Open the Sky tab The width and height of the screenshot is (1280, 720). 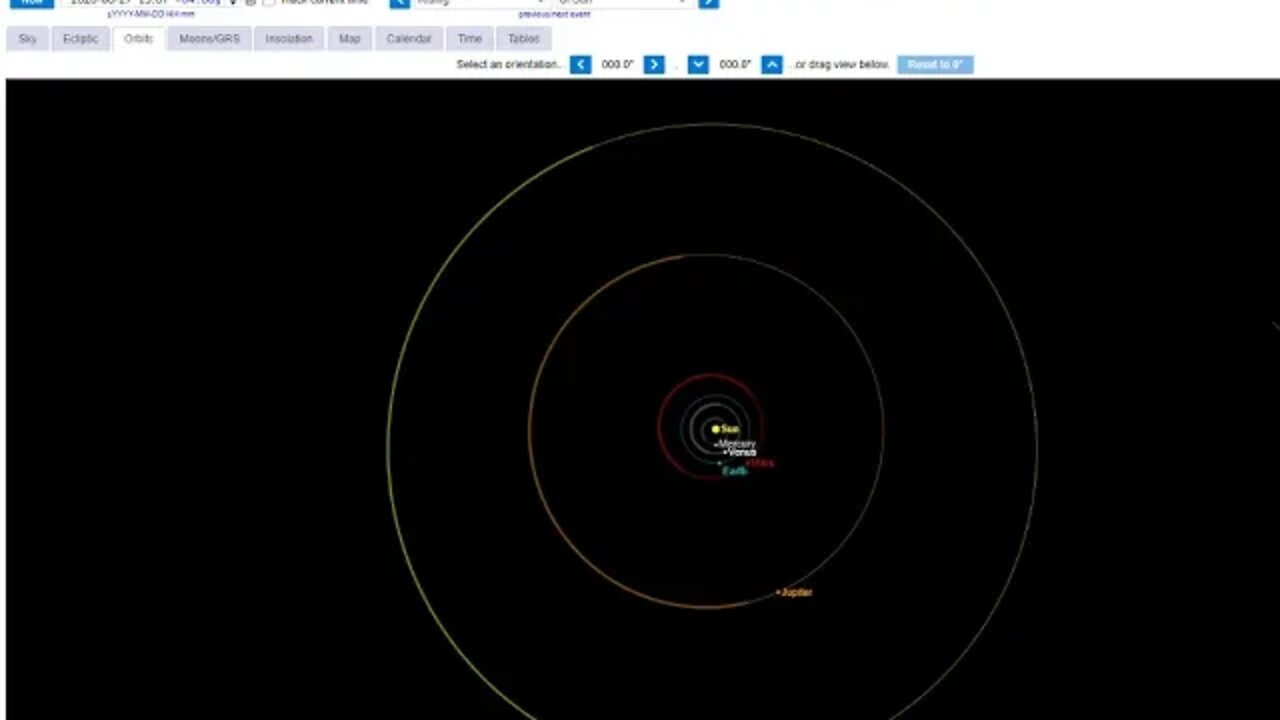click(27, 39)
